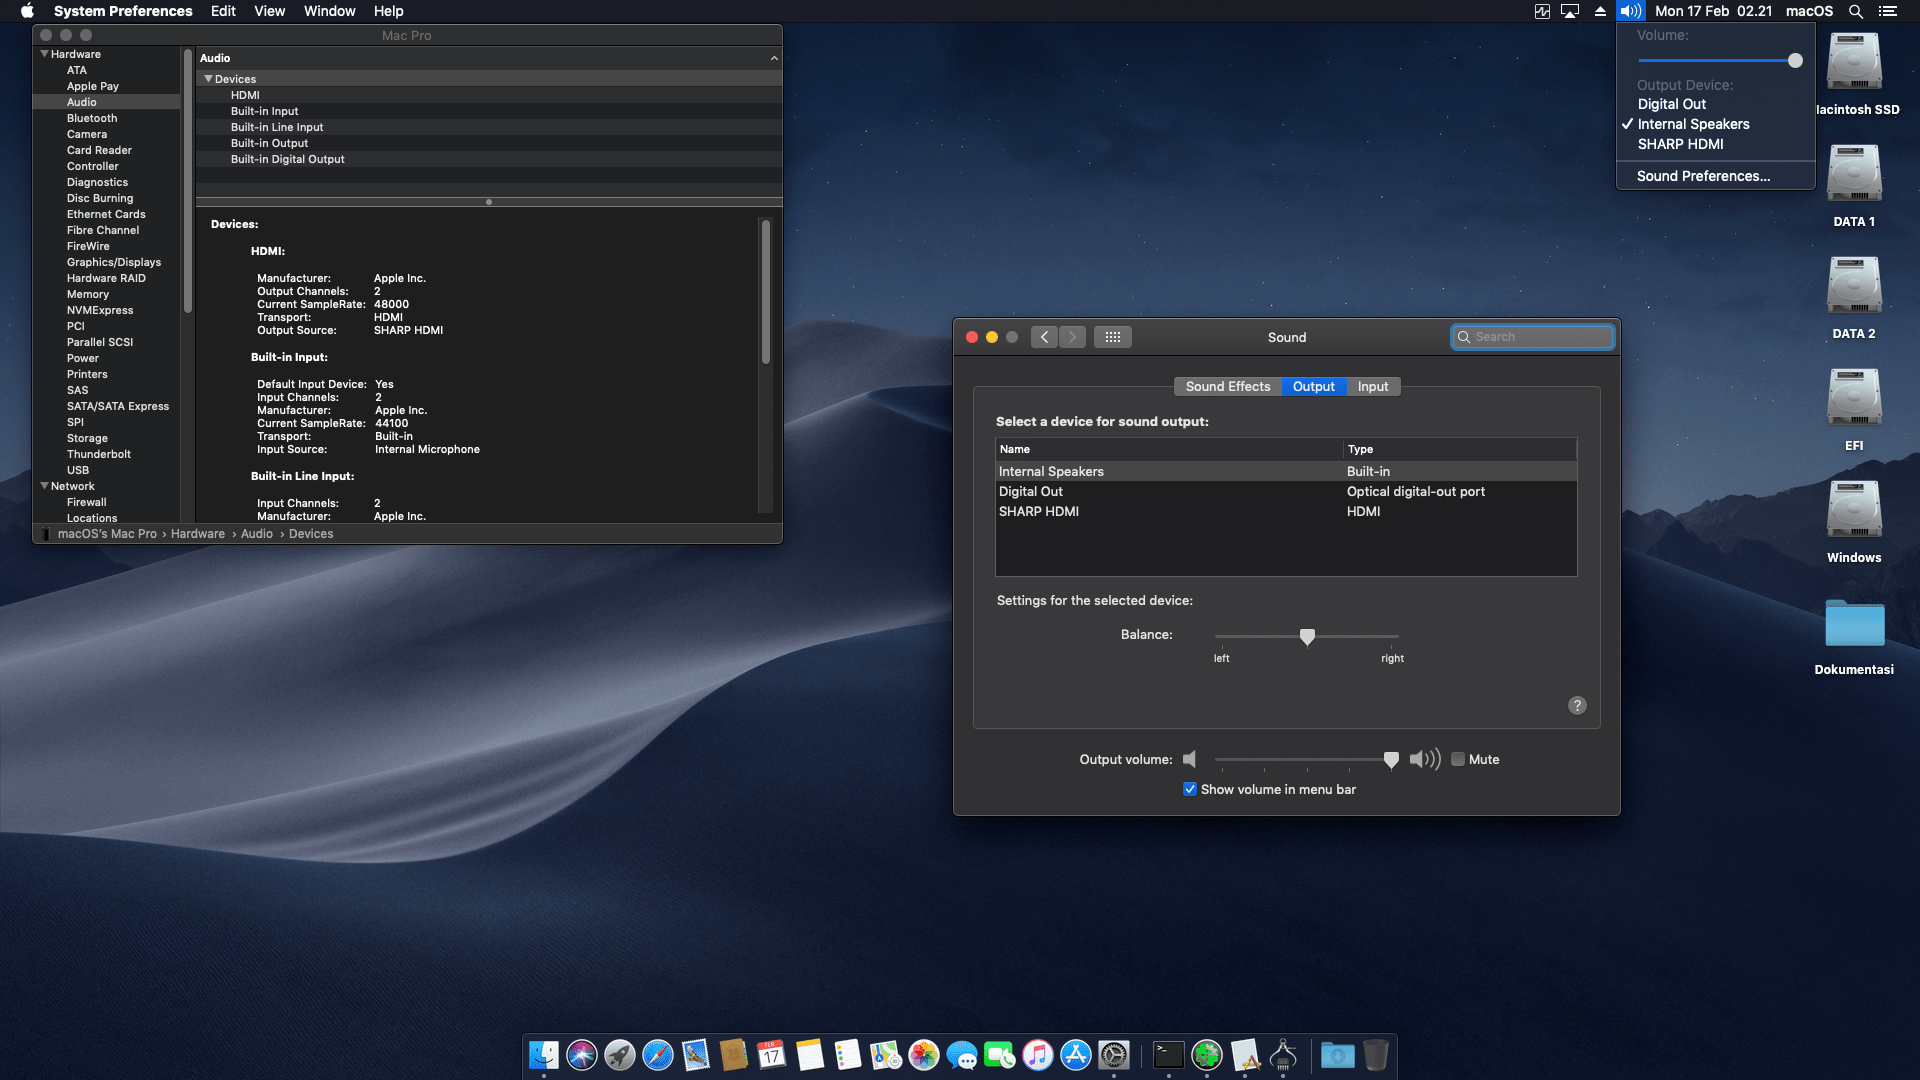This screenshot has width=1920, height=1080.
Task: Select HDMI device in Devices list
Action: pyautogui.click(x=488, y=95)
